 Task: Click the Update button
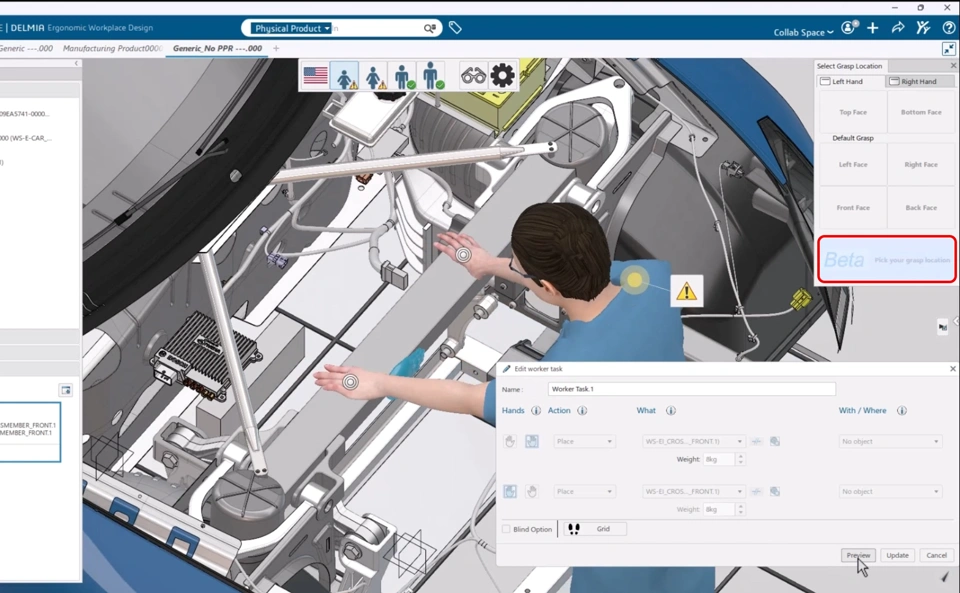897,555
